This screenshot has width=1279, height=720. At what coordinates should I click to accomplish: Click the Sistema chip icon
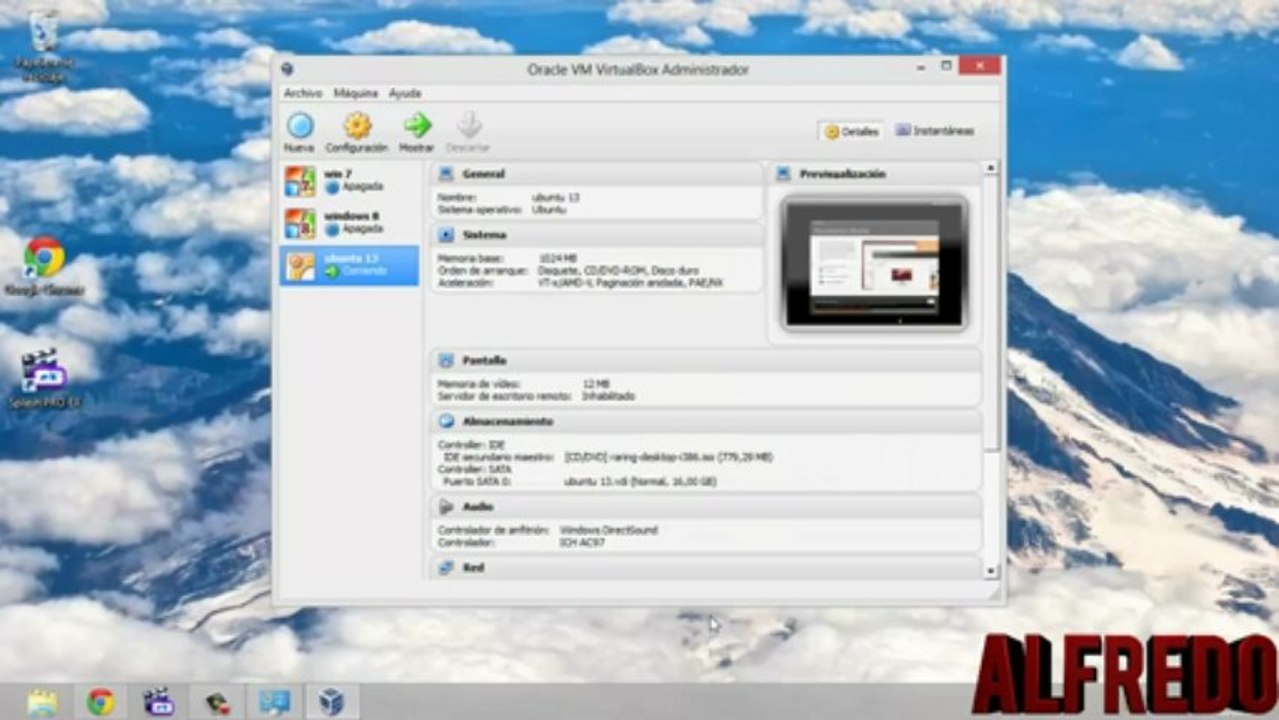446,235
